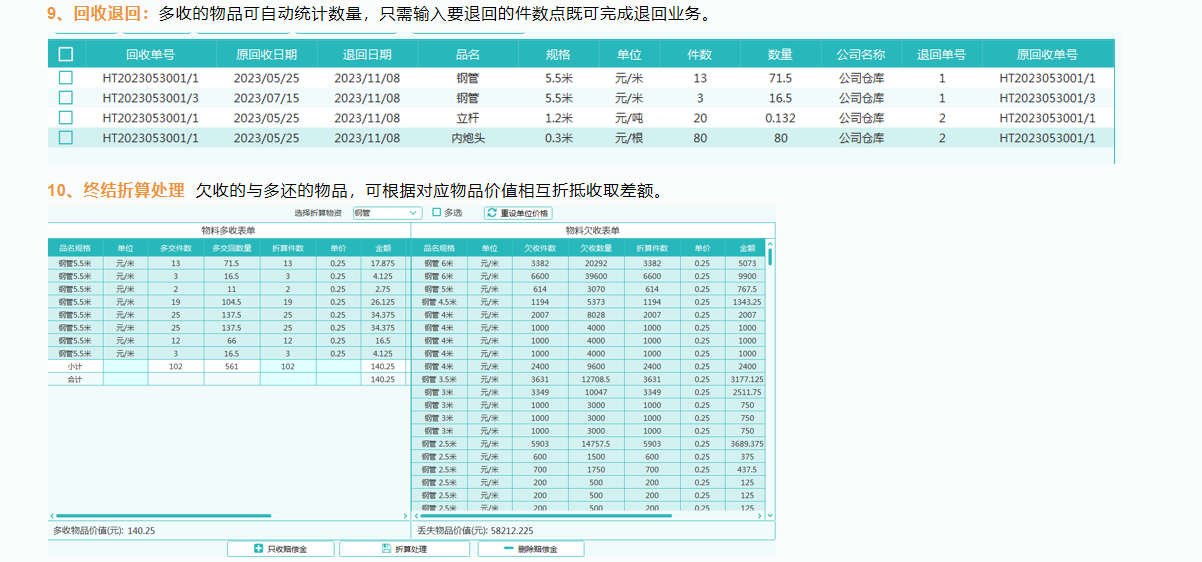Image resolution: width=1202 pixels, height=562 pixels.
Task: Open the 选择折算物资 dropdown showing 钢管
Action: click(386, 213)
